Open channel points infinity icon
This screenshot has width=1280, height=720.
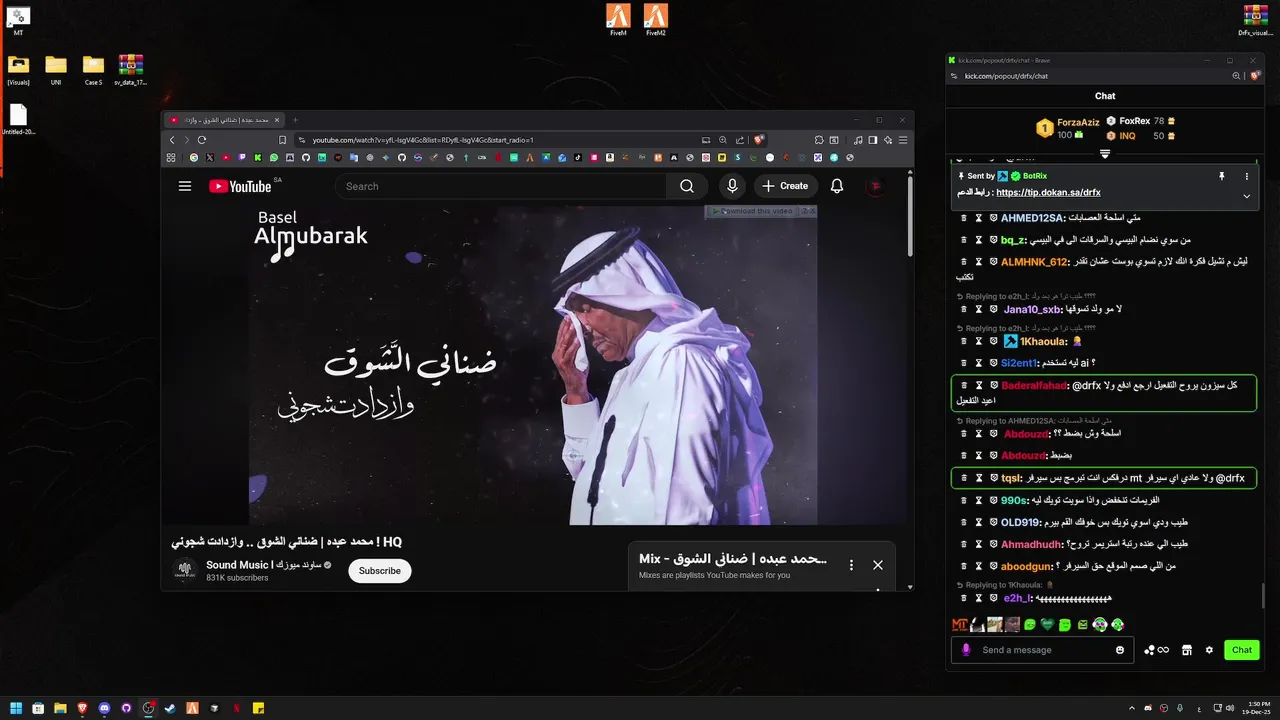pos(1156,650)
